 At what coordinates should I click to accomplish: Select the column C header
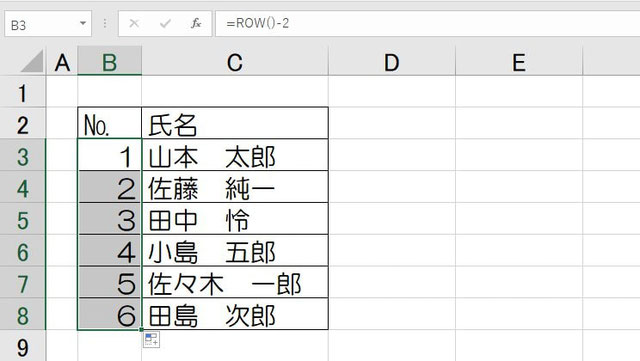pos(235,62)
